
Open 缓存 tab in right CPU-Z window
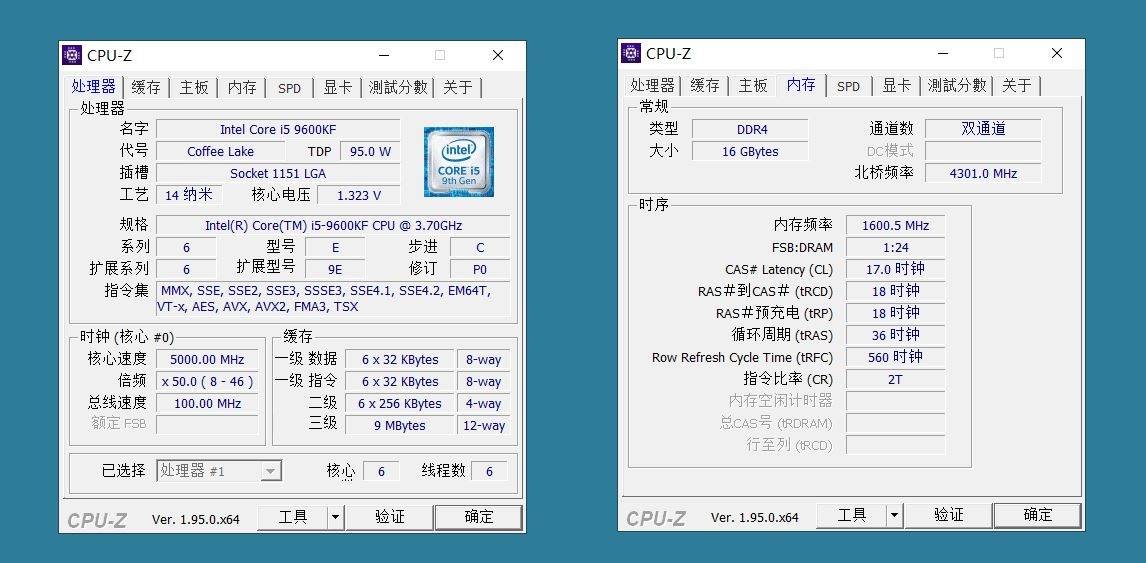point(705,86)
